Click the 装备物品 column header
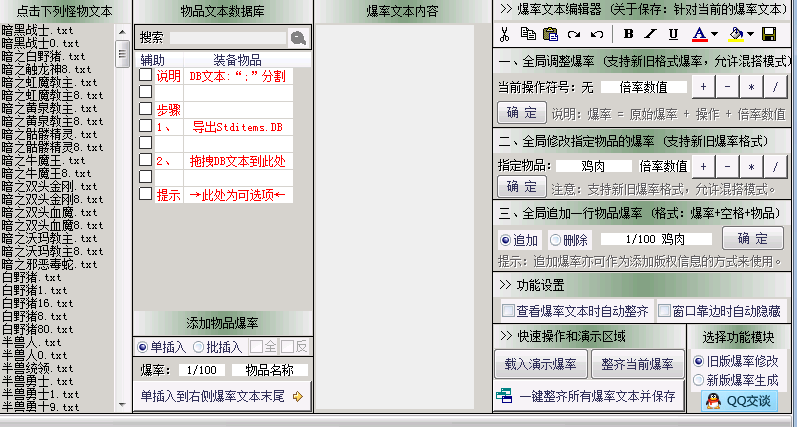Image resolution: width=797 pixels, height=427 pixels. [237, 60]
